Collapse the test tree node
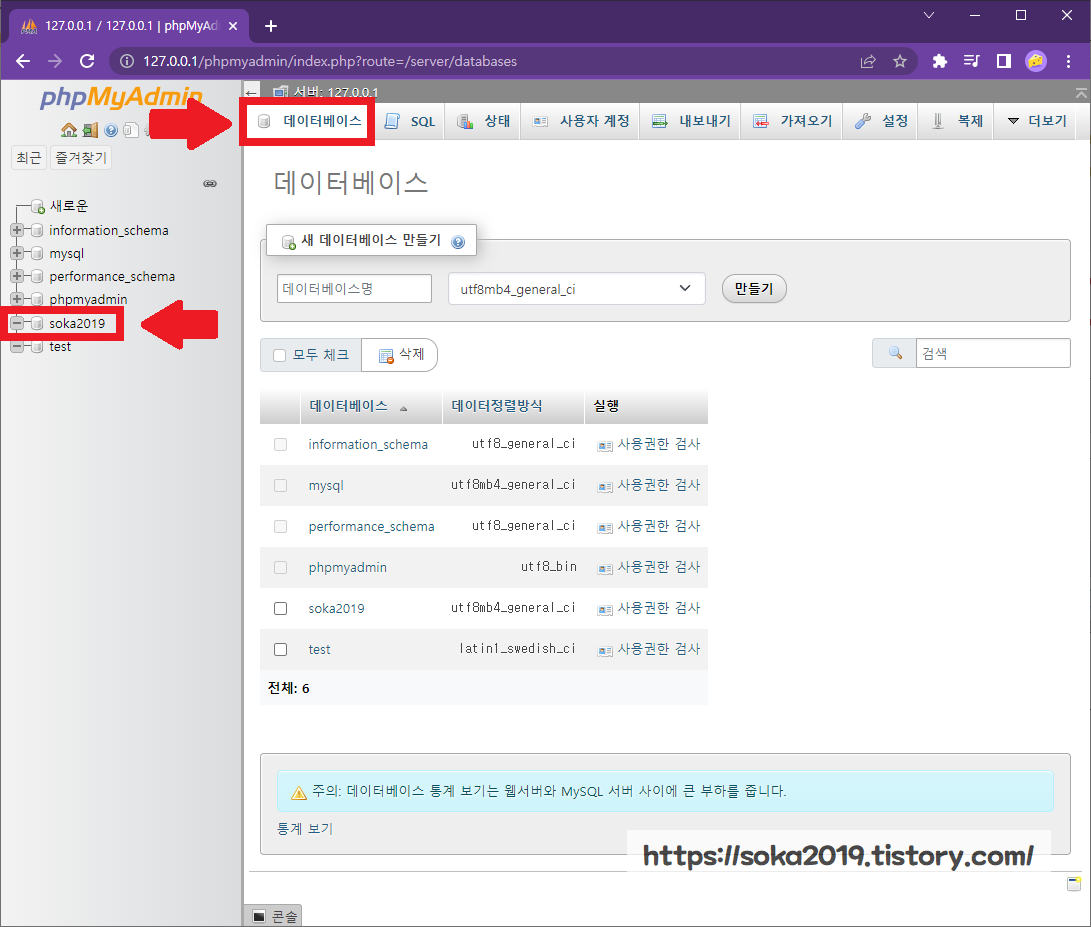Viewport: 1091px width, 927px height. 17,346
